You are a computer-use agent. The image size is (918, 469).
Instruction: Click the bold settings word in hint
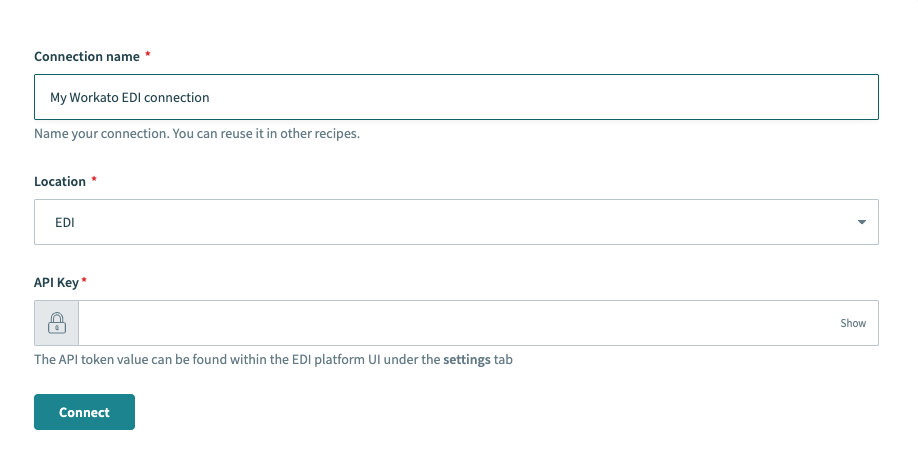(x=467, y=359)
